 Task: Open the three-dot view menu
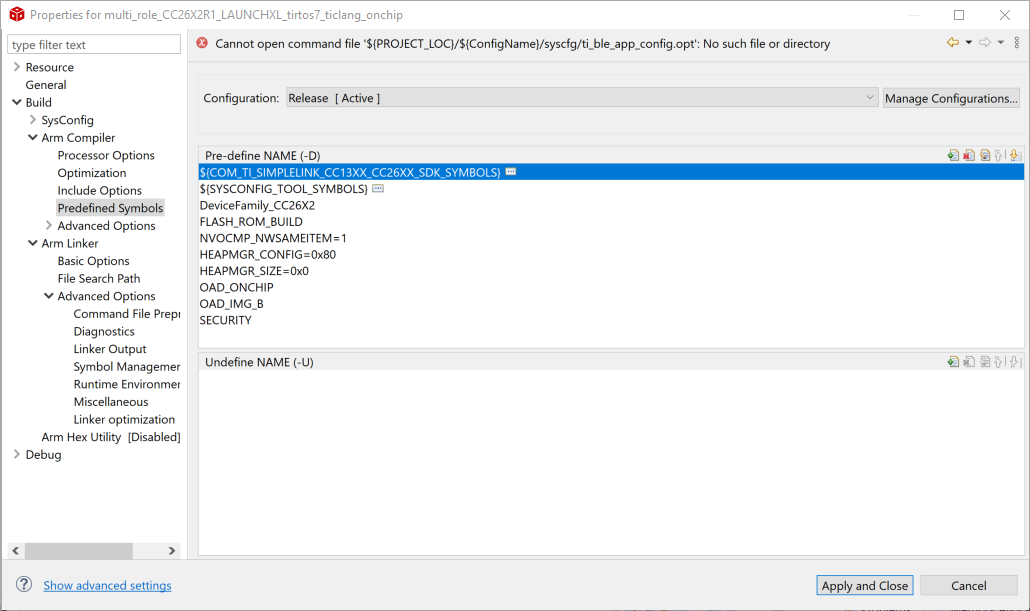tap(1017, 42)
